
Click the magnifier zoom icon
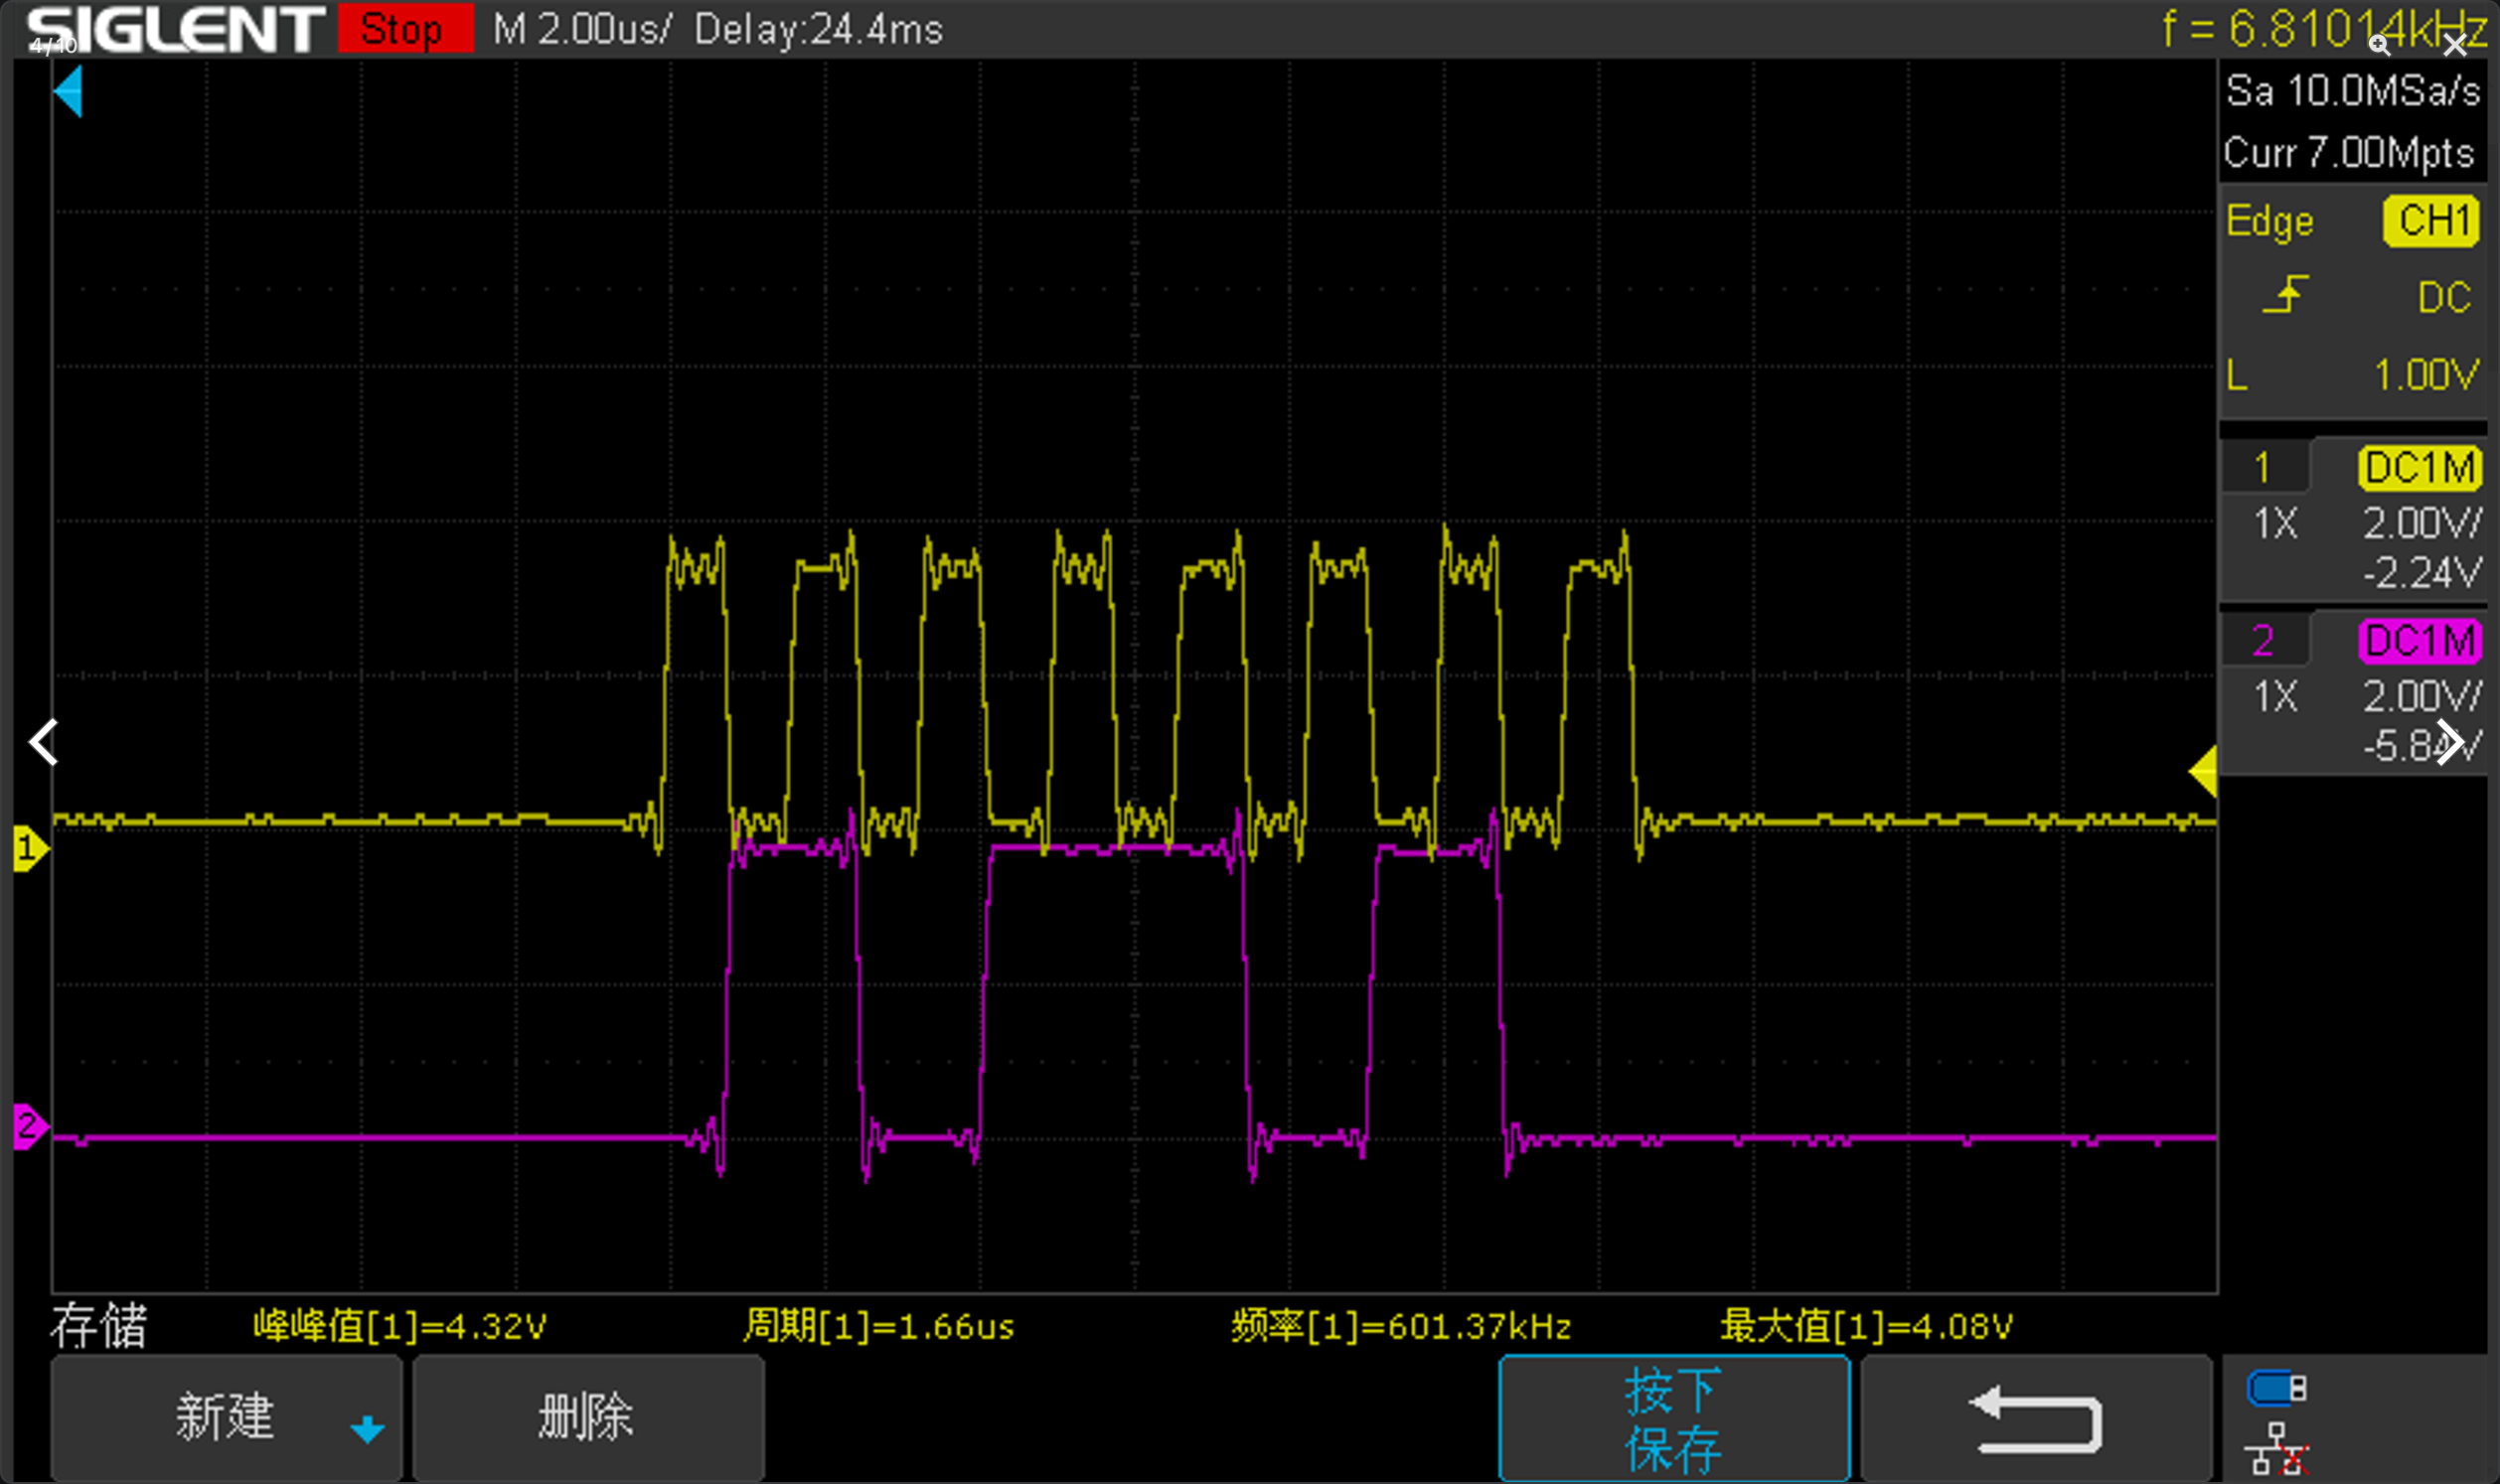[x=2379, y=45]
